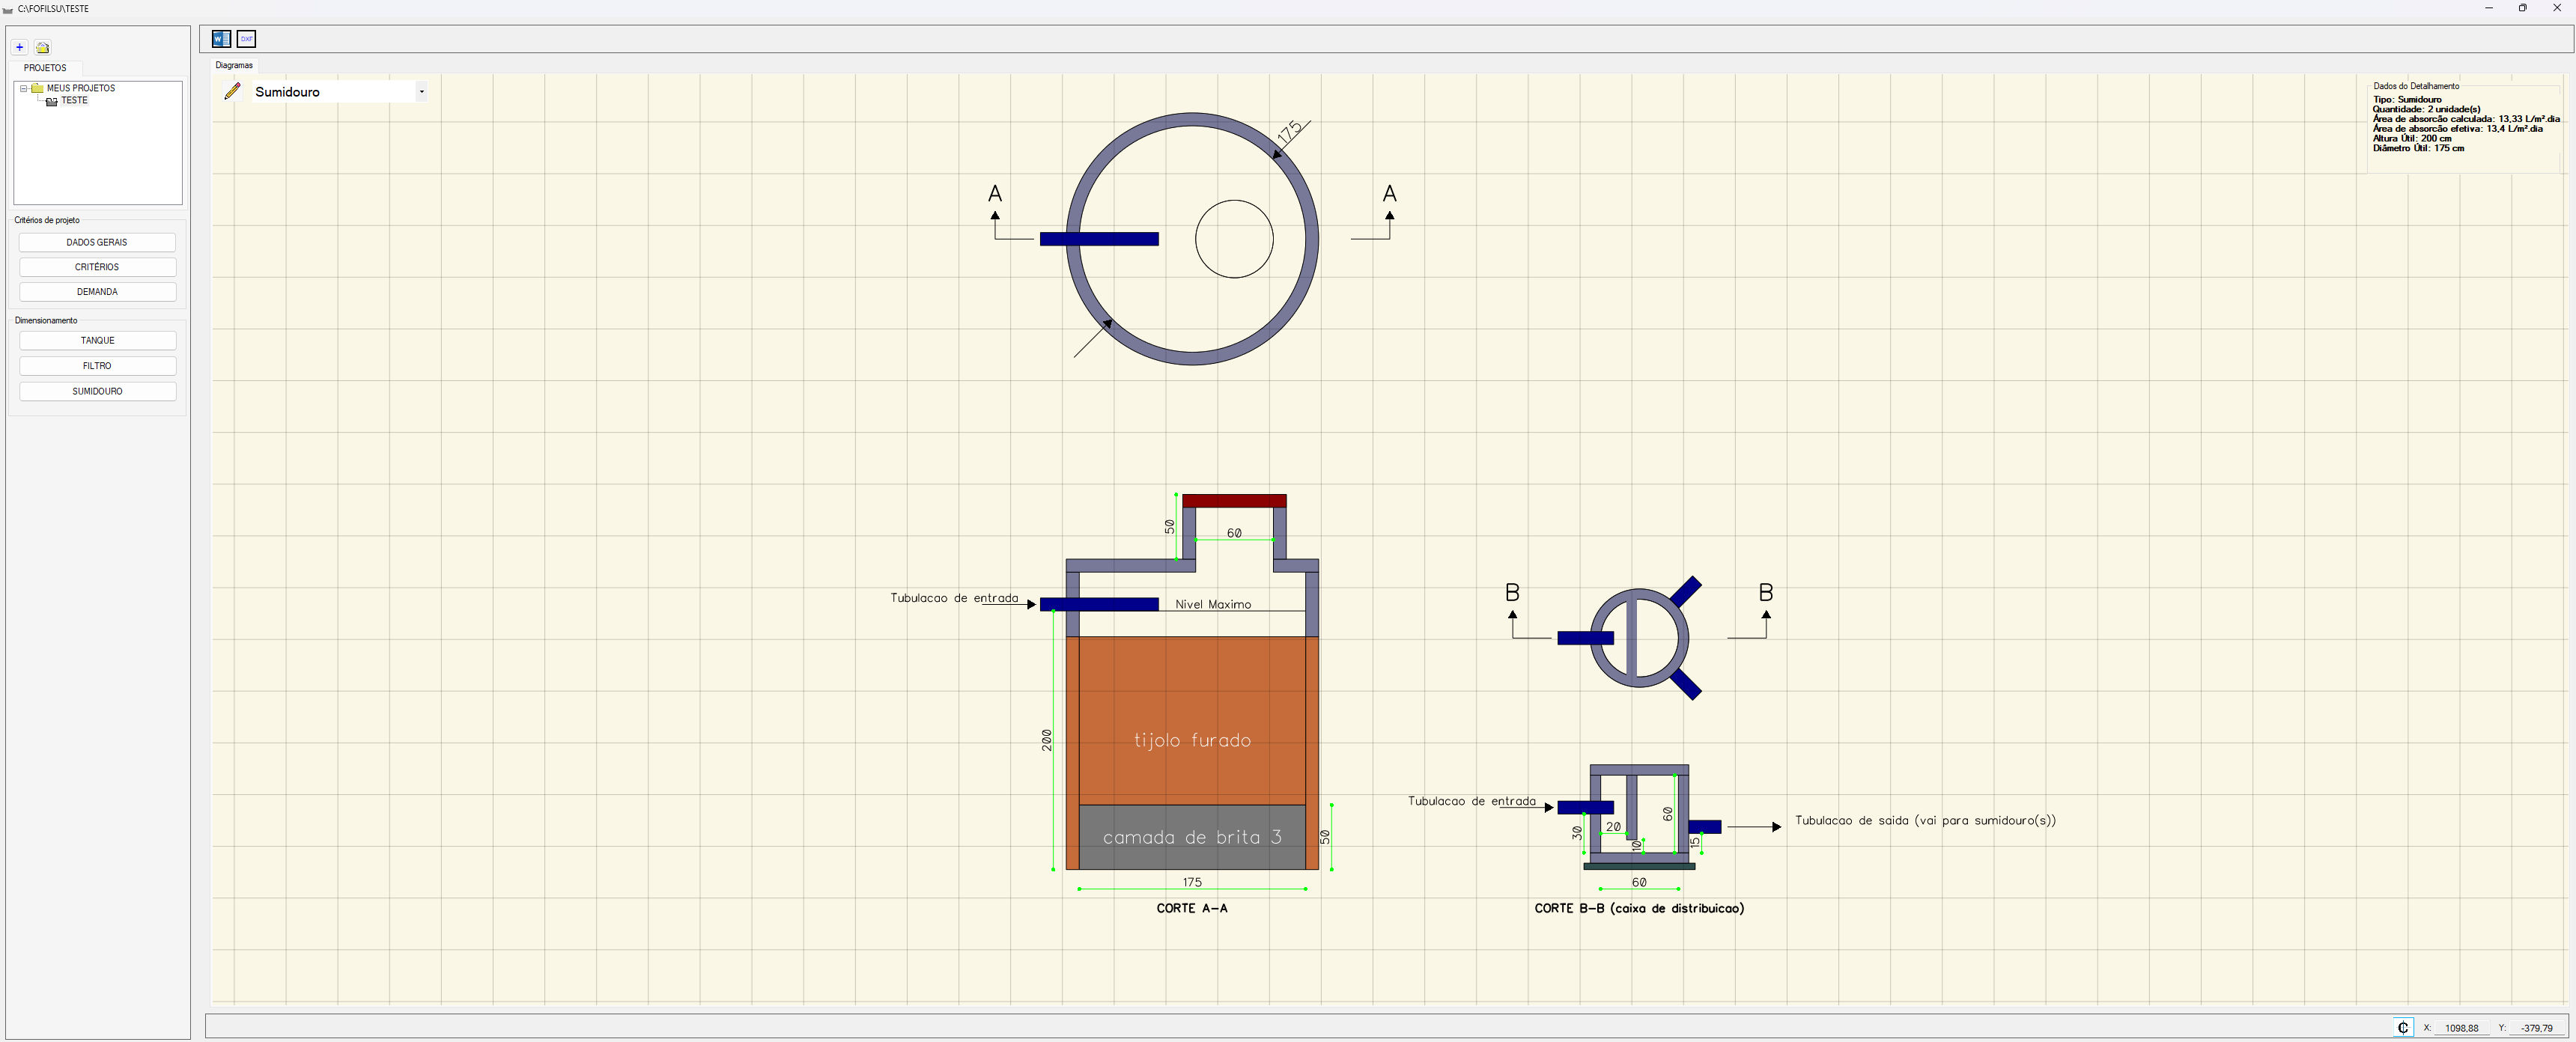Click 'Área de absorcão calculada: 13,33' line
Image resolution: width=2576 pixels, height=1042 pixels.
2466,119
